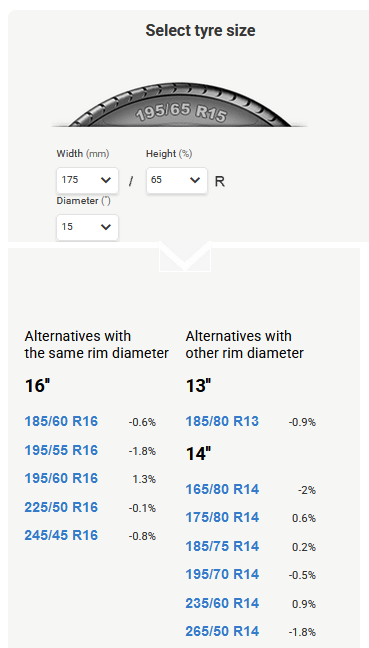
Task: Open the Height dropdown showing 65
Action: (x=176, y=180)
